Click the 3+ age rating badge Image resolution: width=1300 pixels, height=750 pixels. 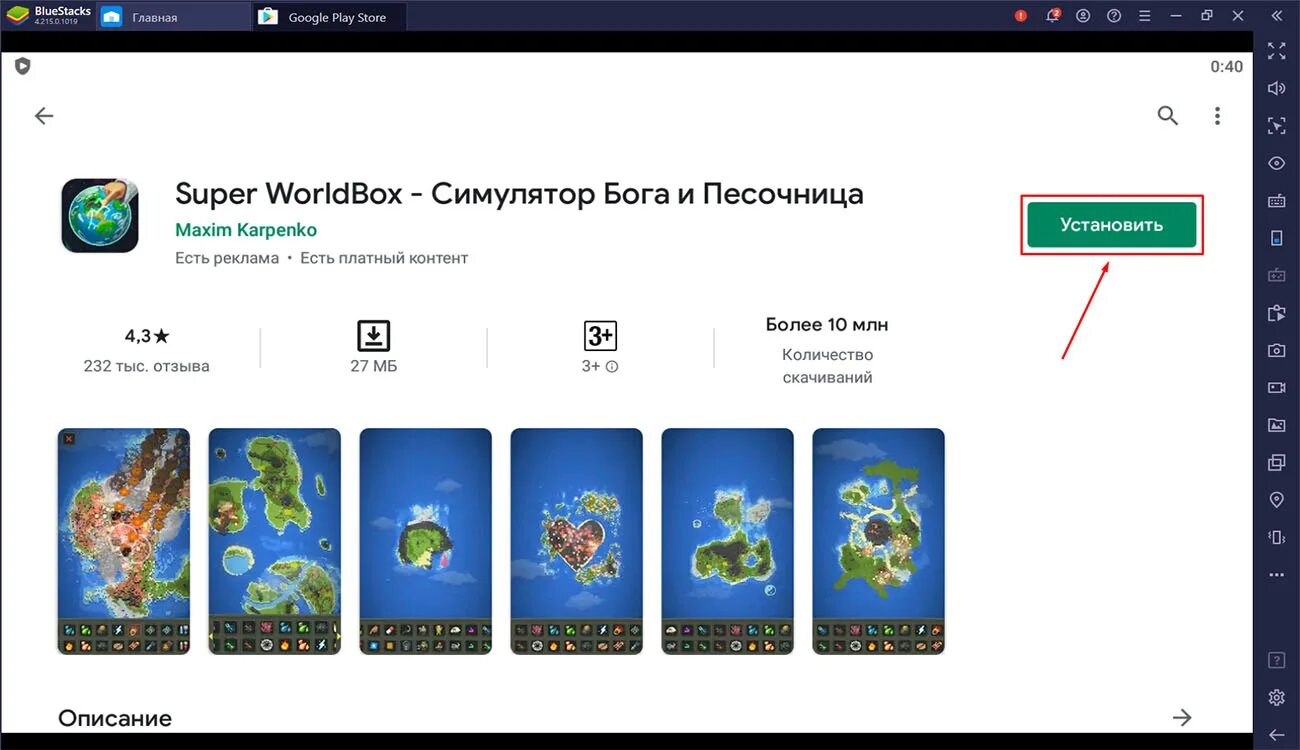tap(600, 336)
